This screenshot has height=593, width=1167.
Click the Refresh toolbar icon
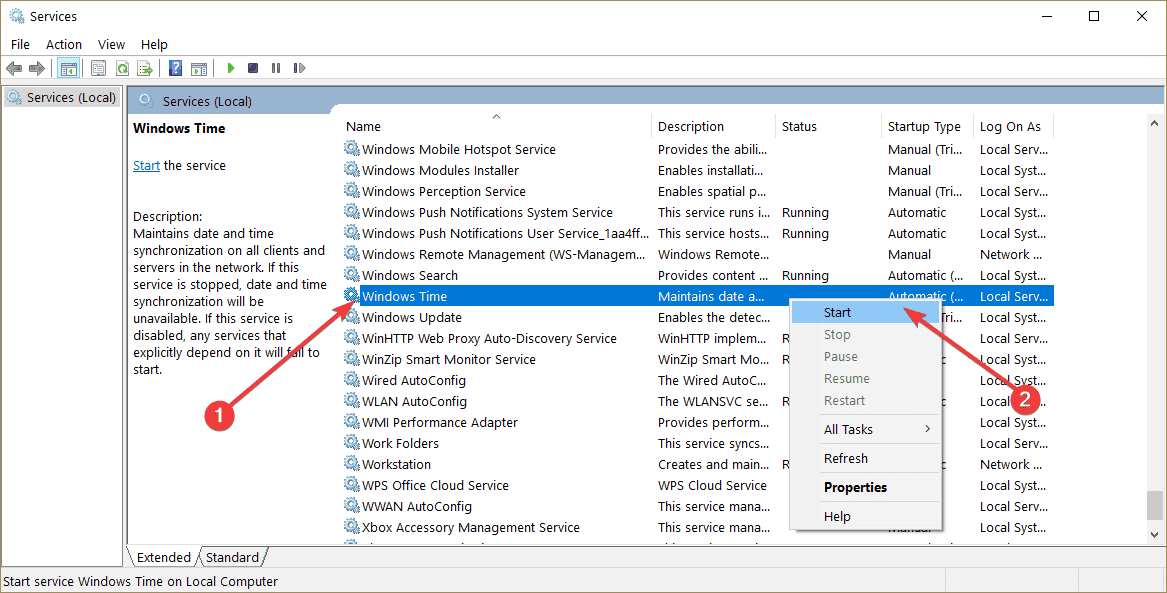(x=122, y=68)
